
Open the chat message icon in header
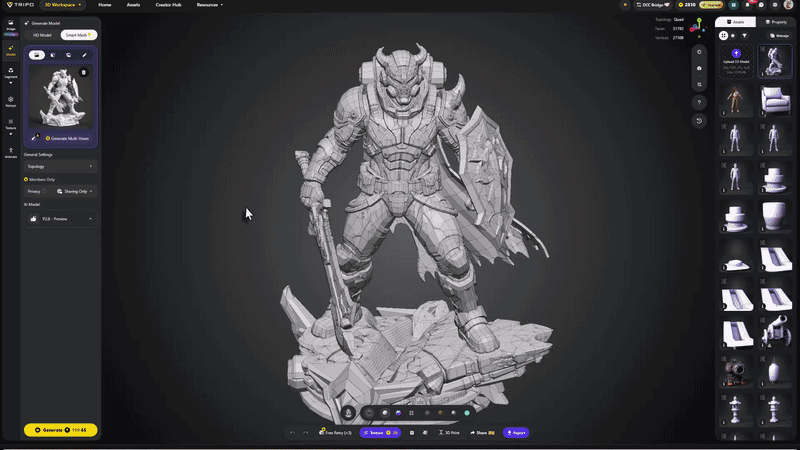click(x=761, y=5)
